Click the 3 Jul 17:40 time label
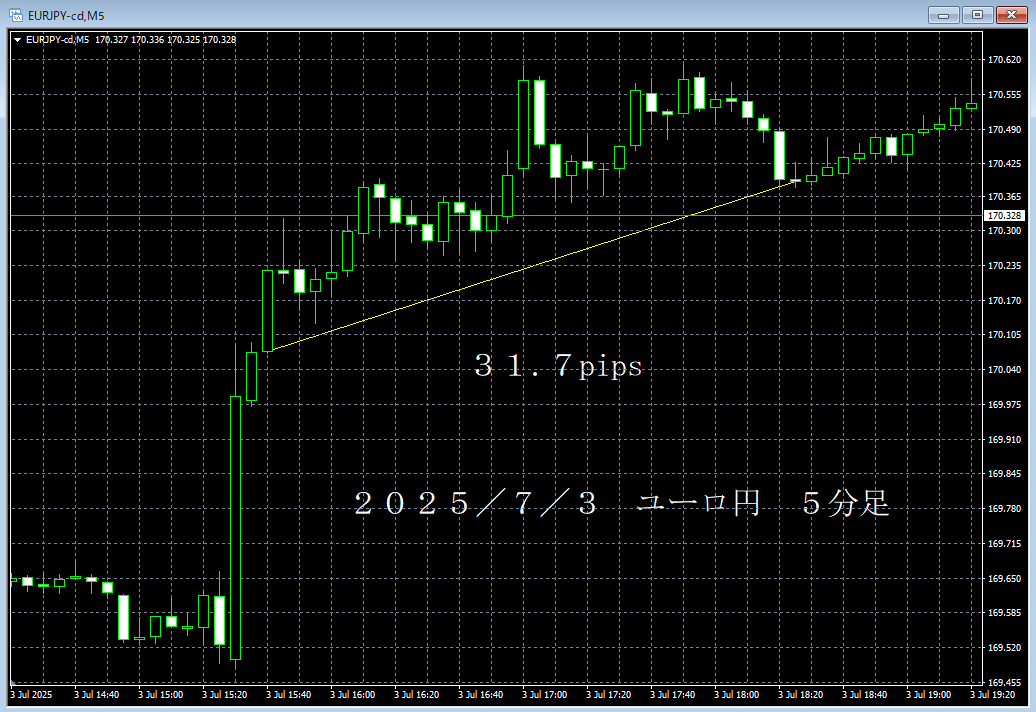Viewport: 1036px width, 712px height. 673,695
